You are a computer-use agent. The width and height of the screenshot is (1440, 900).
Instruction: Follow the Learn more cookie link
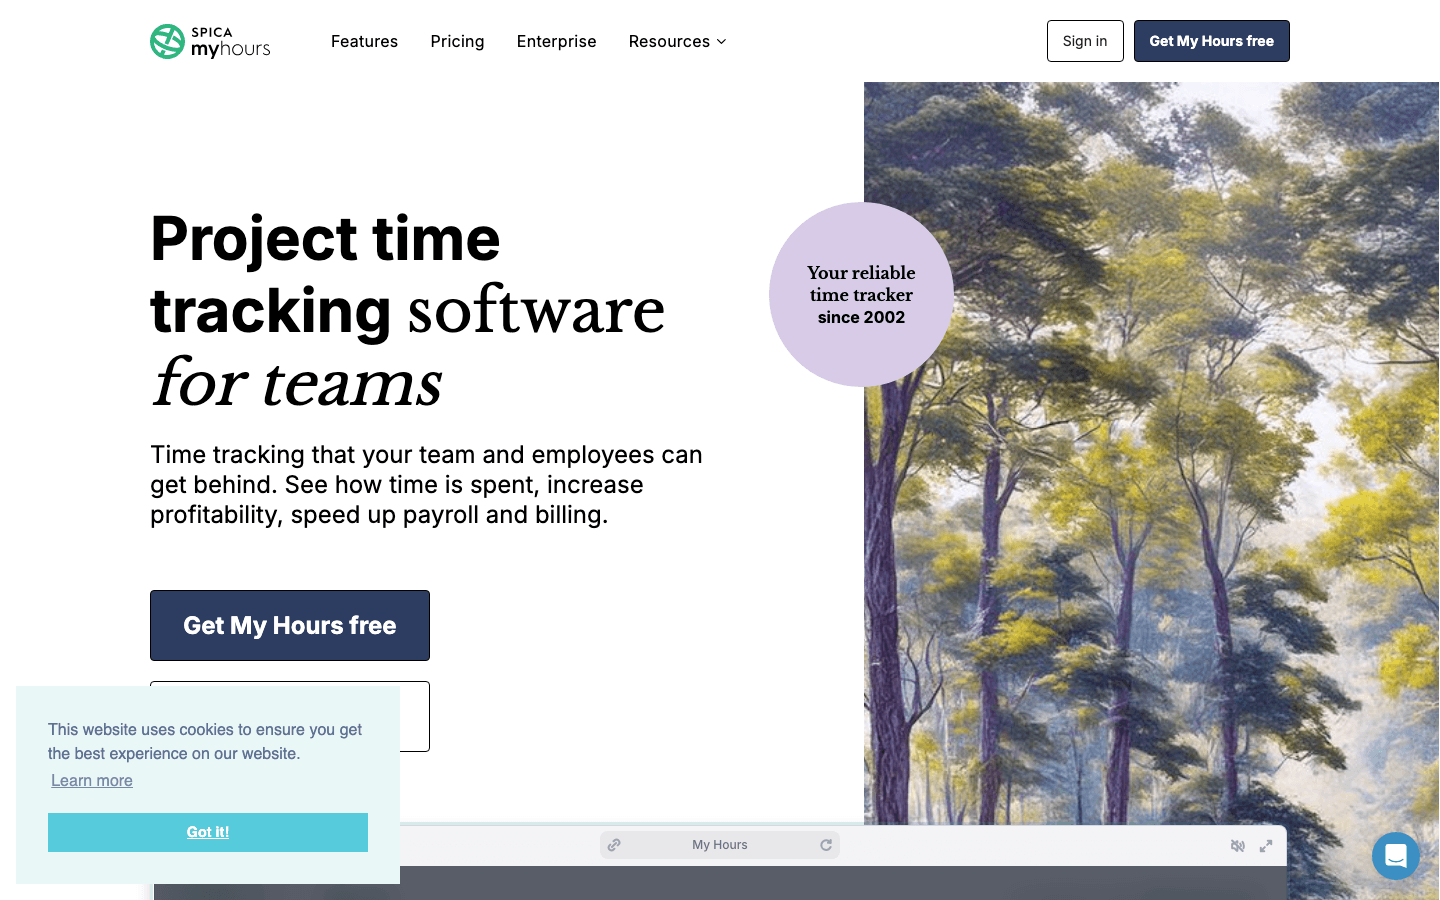click(92, 780)
